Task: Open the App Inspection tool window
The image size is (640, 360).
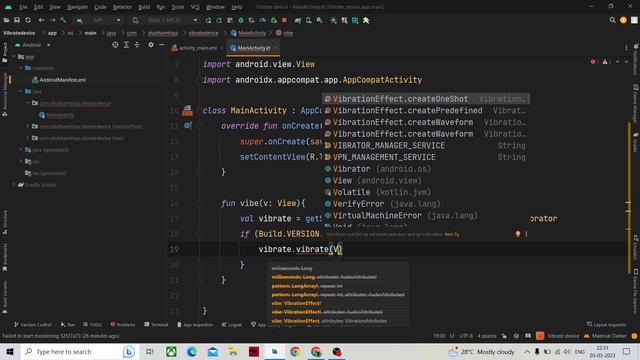Action: coord(195,324)
